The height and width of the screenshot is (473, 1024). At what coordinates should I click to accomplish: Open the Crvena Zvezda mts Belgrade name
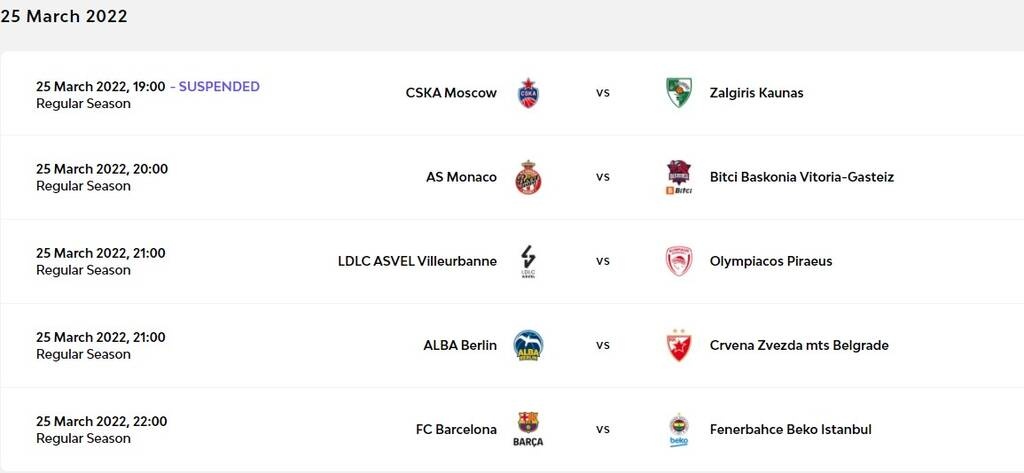[x=798, y=345]
